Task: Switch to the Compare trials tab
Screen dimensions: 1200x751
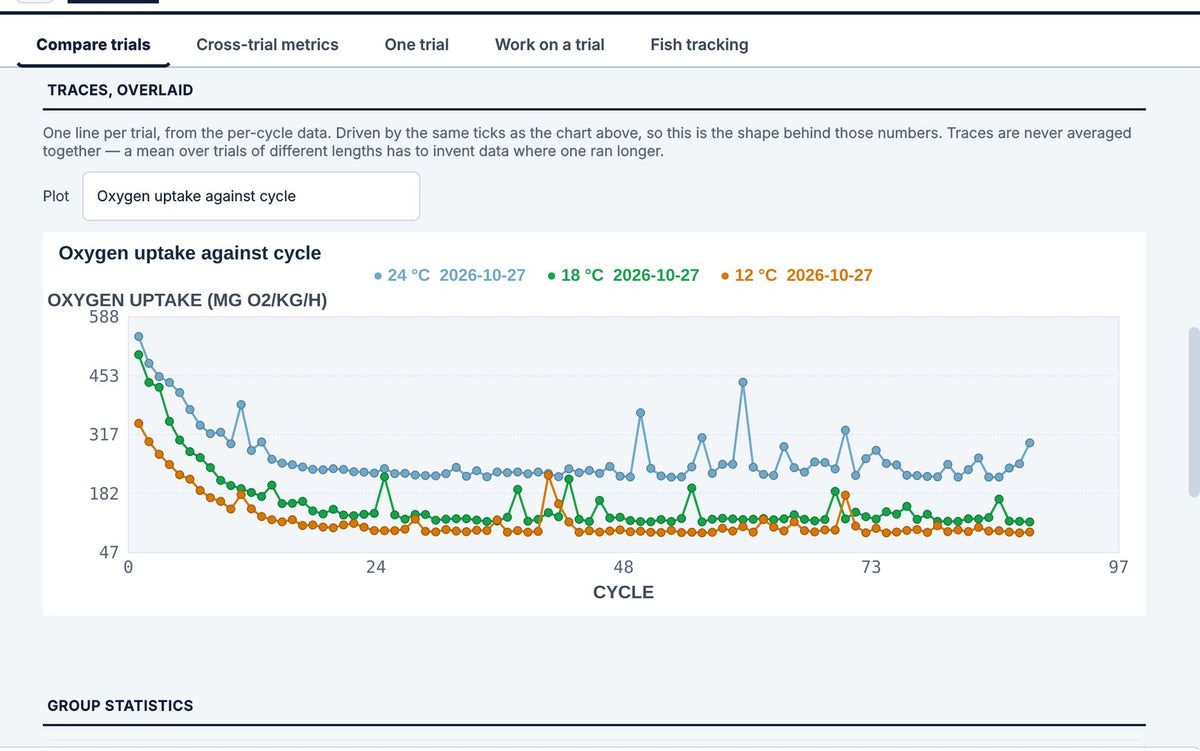Action: pyautogui.click(x=93, y=44)
